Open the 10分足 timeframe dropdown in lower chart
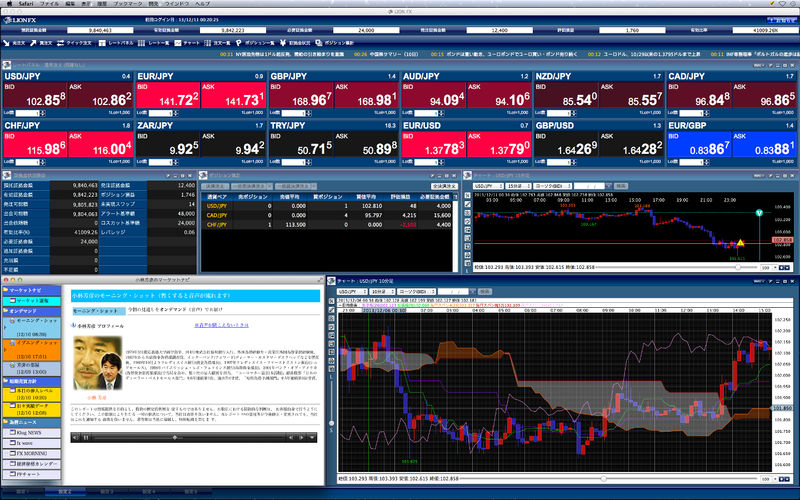Screen dimensions: 800x500 [383, 291]
